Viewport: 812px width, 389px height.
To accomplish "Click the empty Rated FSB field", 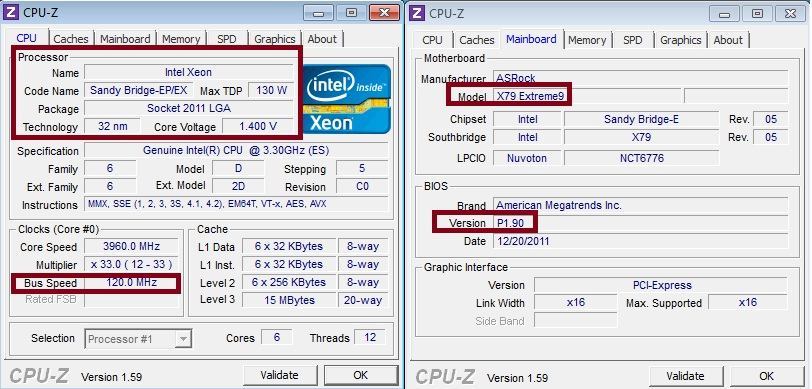I will tap(132, 299).
